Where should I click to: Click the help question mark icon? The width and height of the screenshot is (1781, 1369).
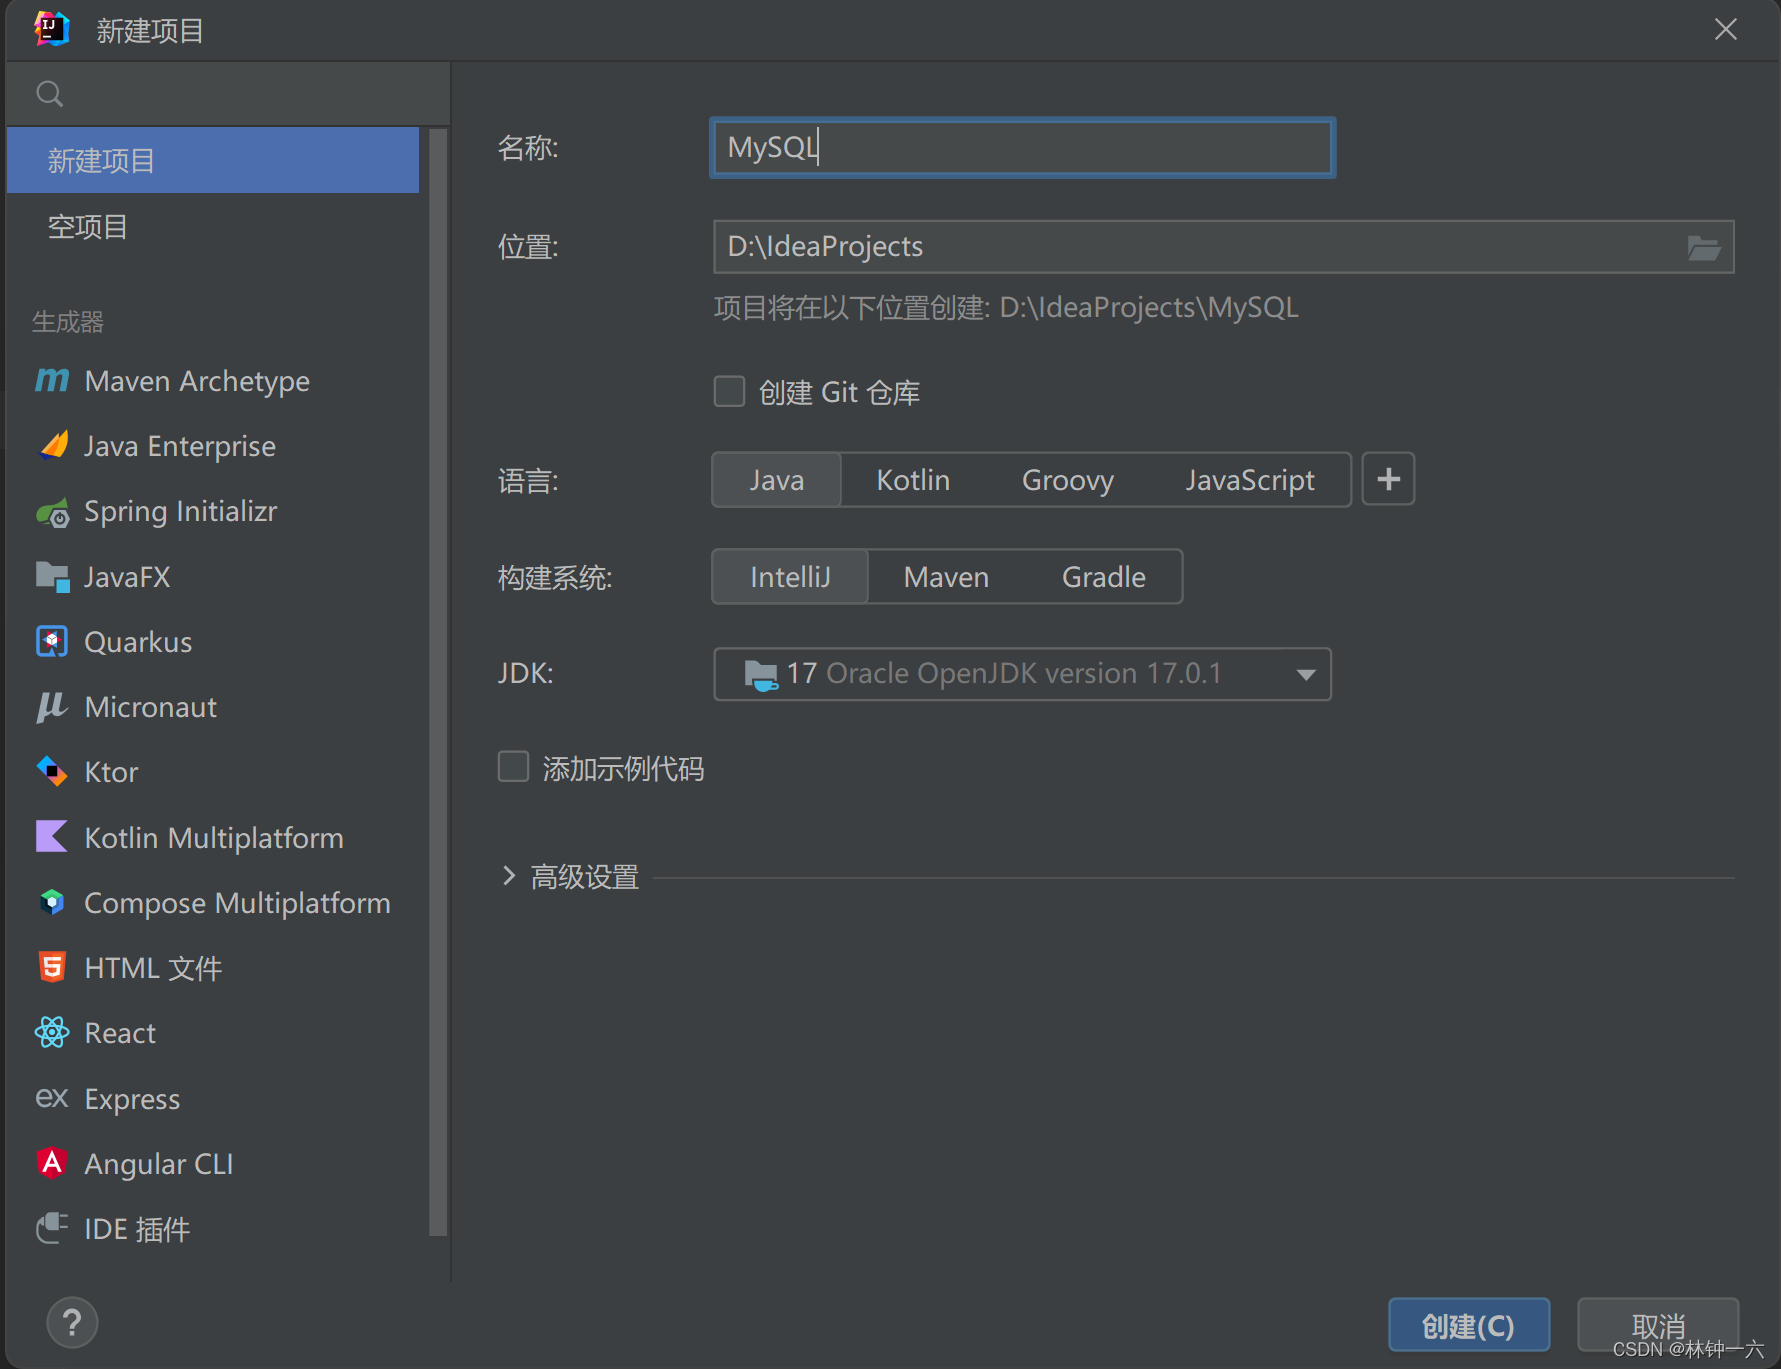click(x=71, y=1322)
